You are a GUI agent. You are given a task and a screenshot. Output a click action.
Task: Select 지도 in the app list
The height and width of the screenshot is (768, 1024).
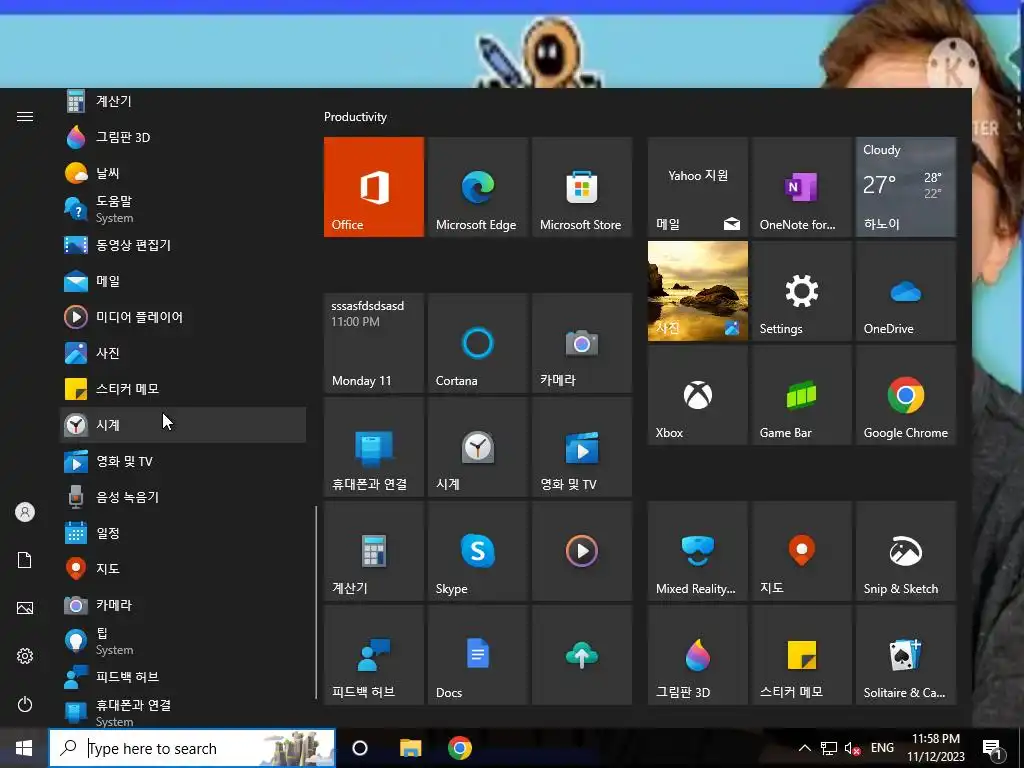click(x=183, y=569)
